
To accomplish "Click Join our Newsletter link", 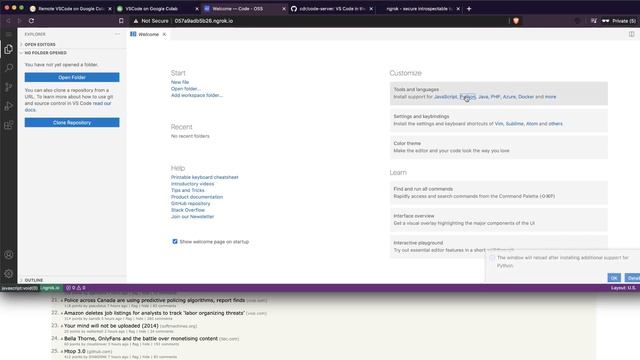I will [x=192, y=216].
